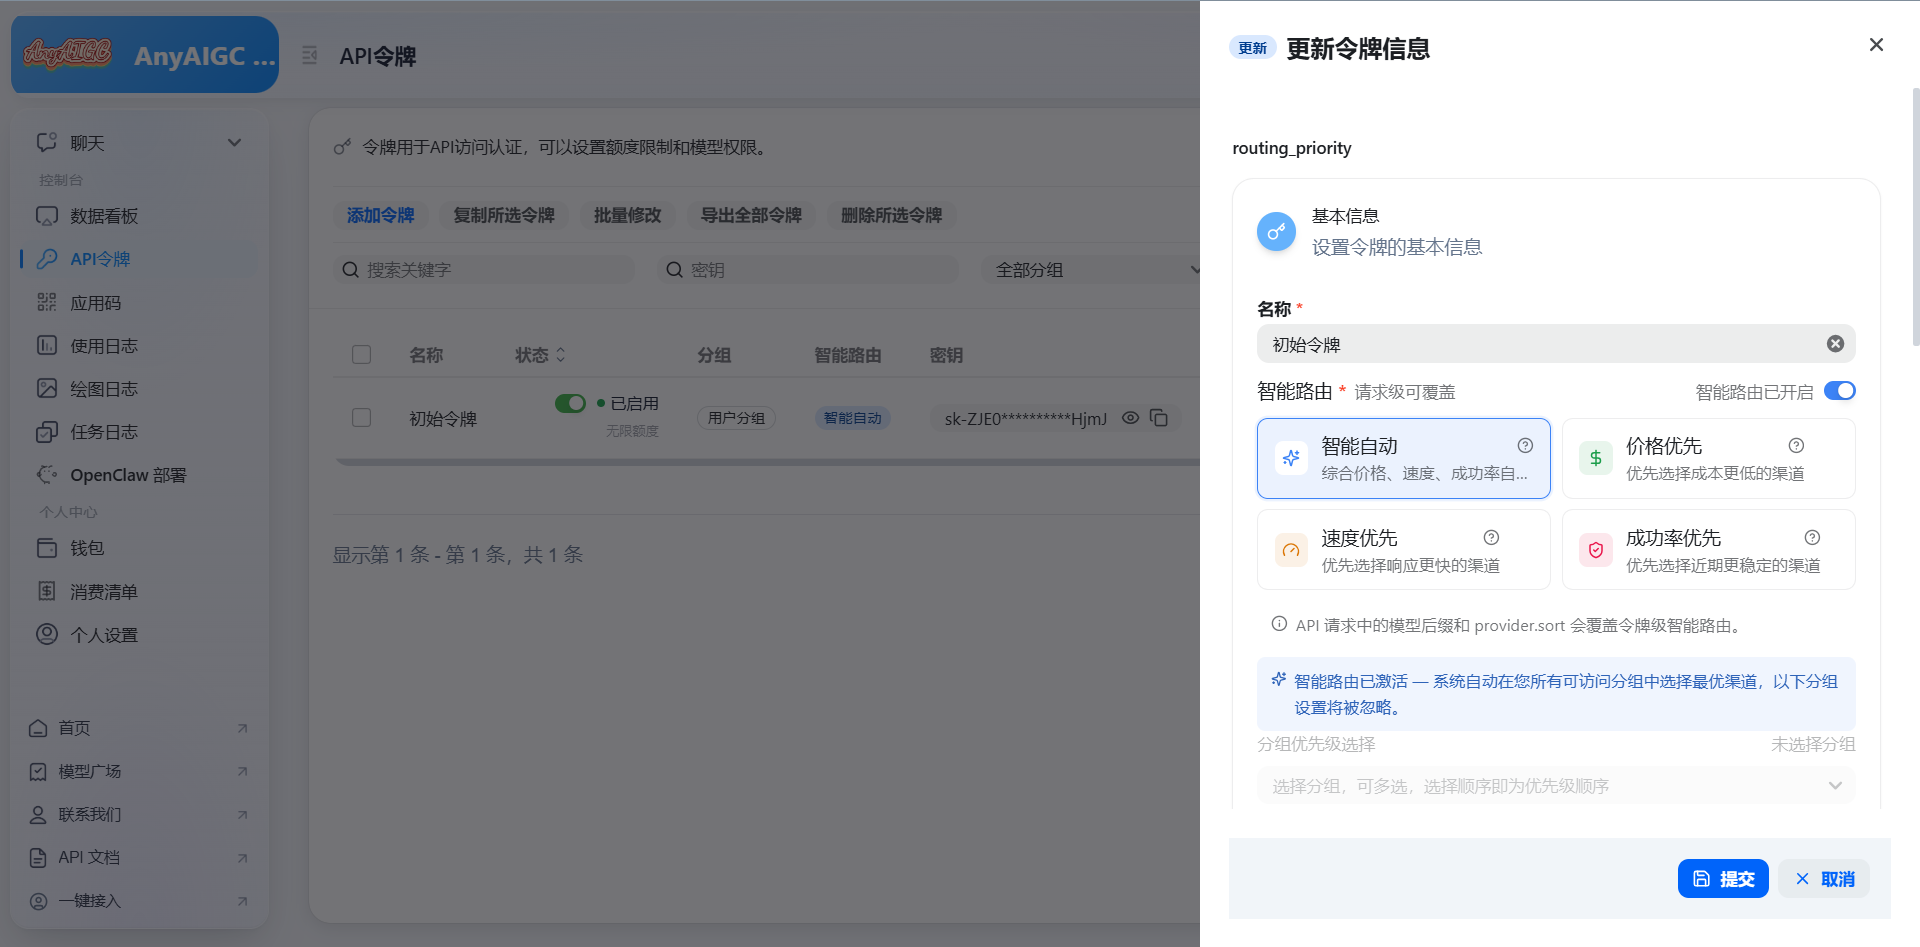Viewport: 1920px width, 947px height.
Task: Toggle the sidebar collapse icon
Action: click(310, 55)
